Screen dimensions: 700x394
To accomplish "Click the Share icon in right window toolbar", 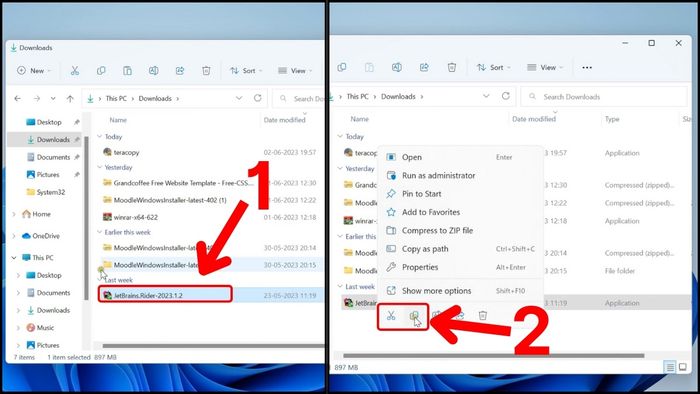I will [x=424, y=67].
